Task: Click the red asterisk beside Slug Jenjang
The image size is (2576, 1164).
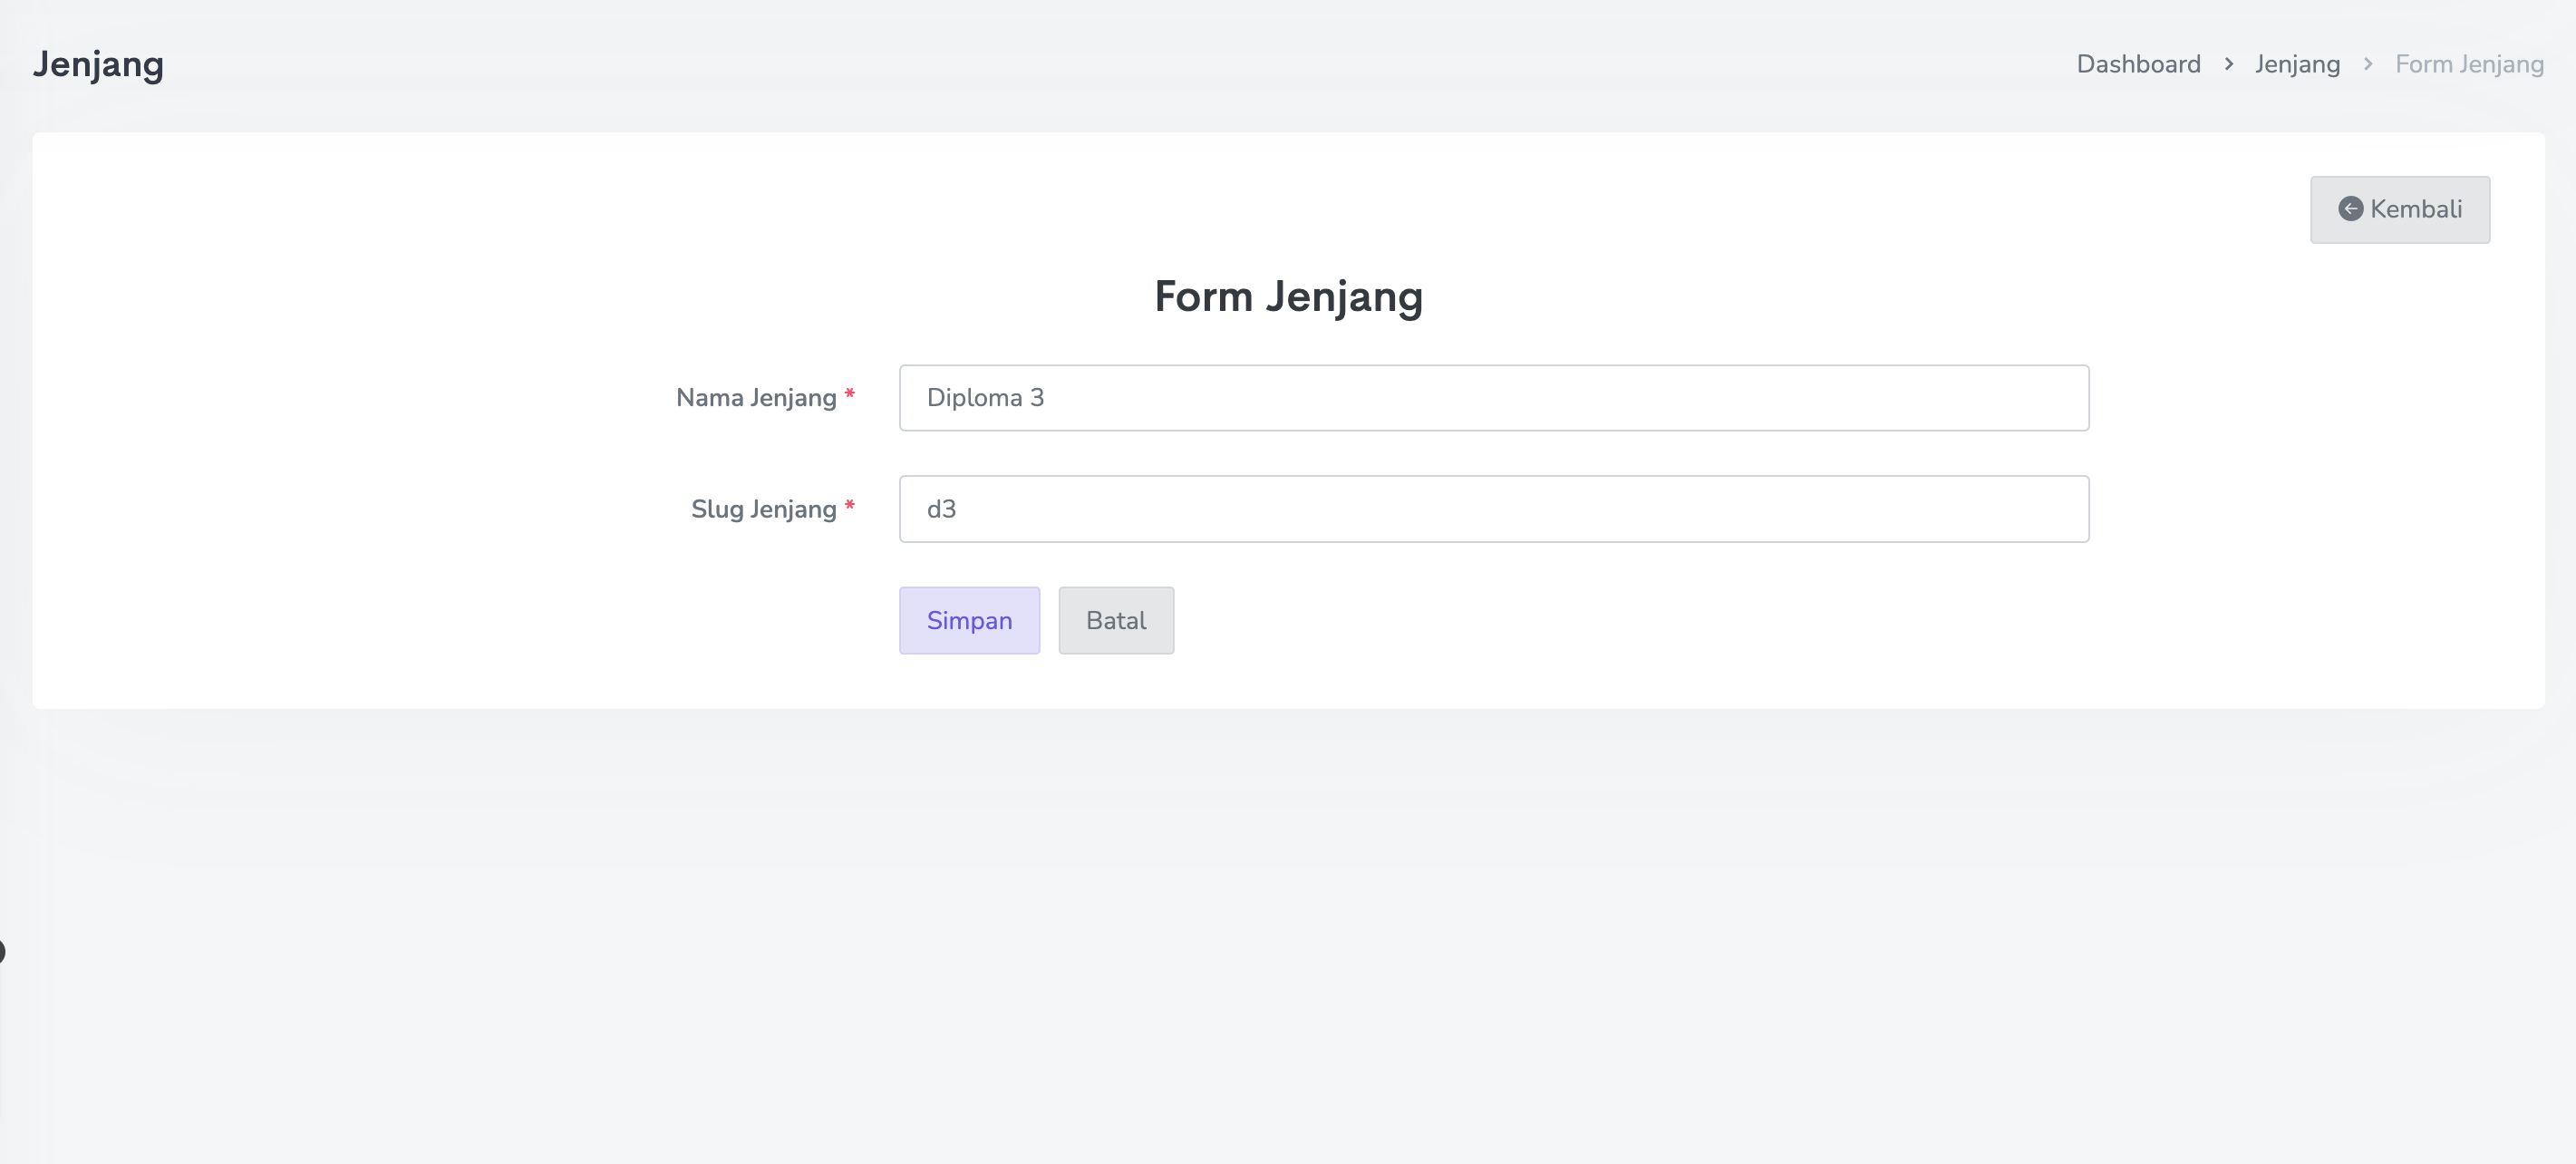Action: point(849,506)
